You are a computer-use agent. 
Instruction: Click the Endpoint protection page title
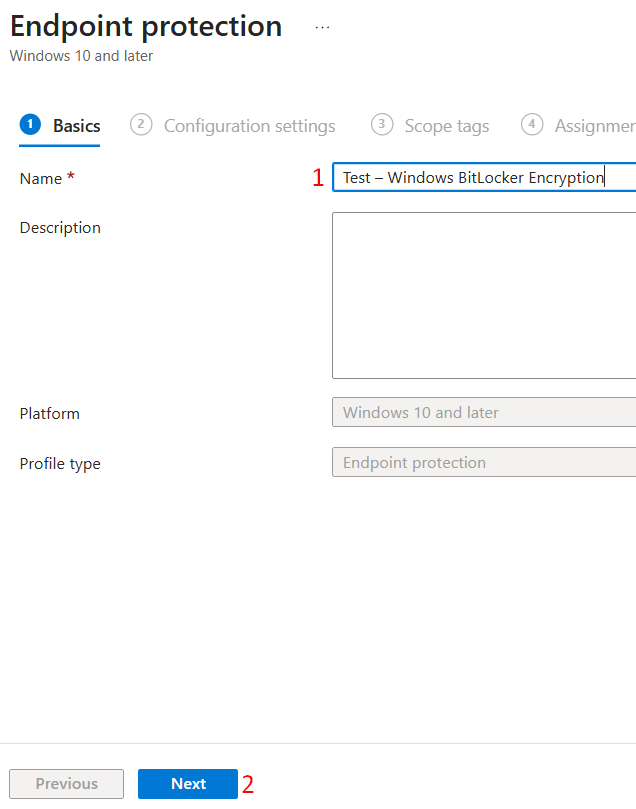[146, 26]
